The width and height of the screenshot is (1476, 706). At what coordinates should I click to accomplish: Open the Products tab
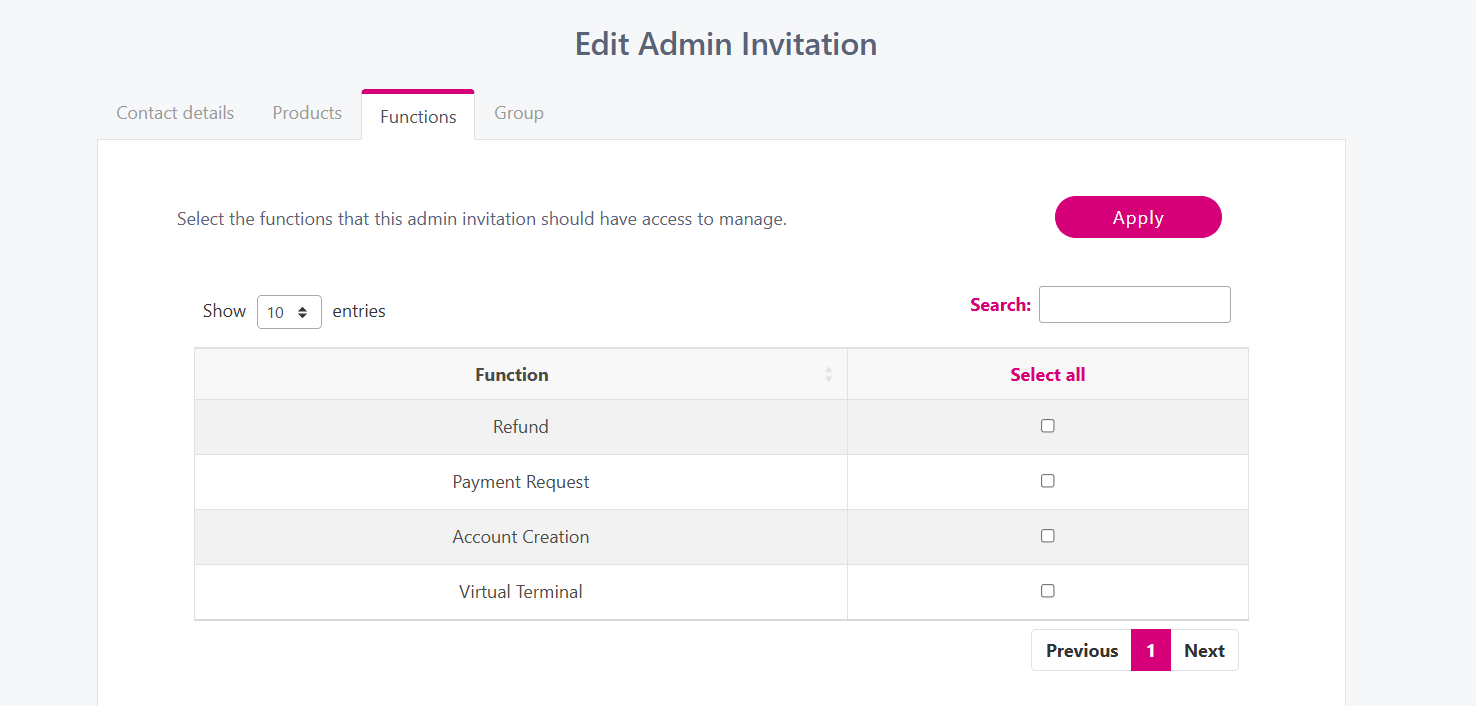click(307, 113)
